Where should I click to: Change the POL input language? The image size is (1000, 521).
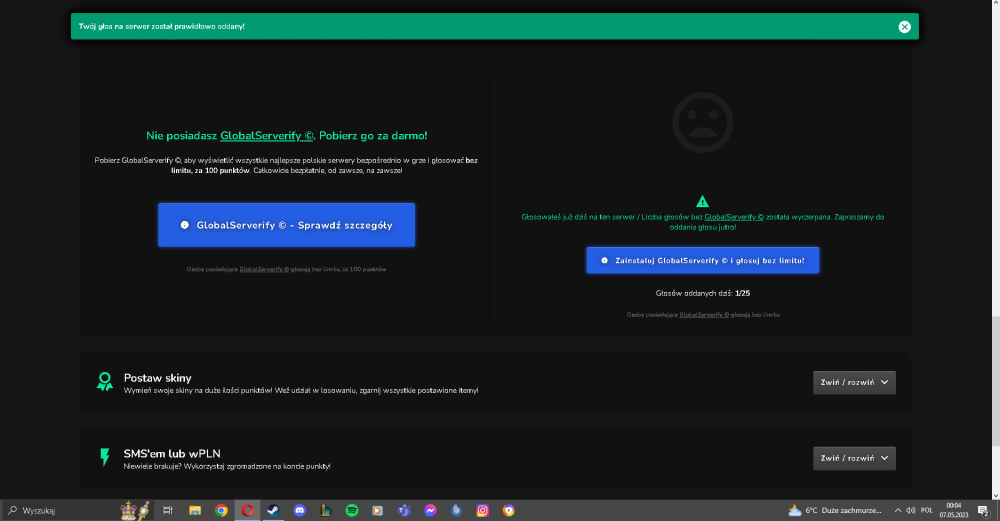click(927, 510)
